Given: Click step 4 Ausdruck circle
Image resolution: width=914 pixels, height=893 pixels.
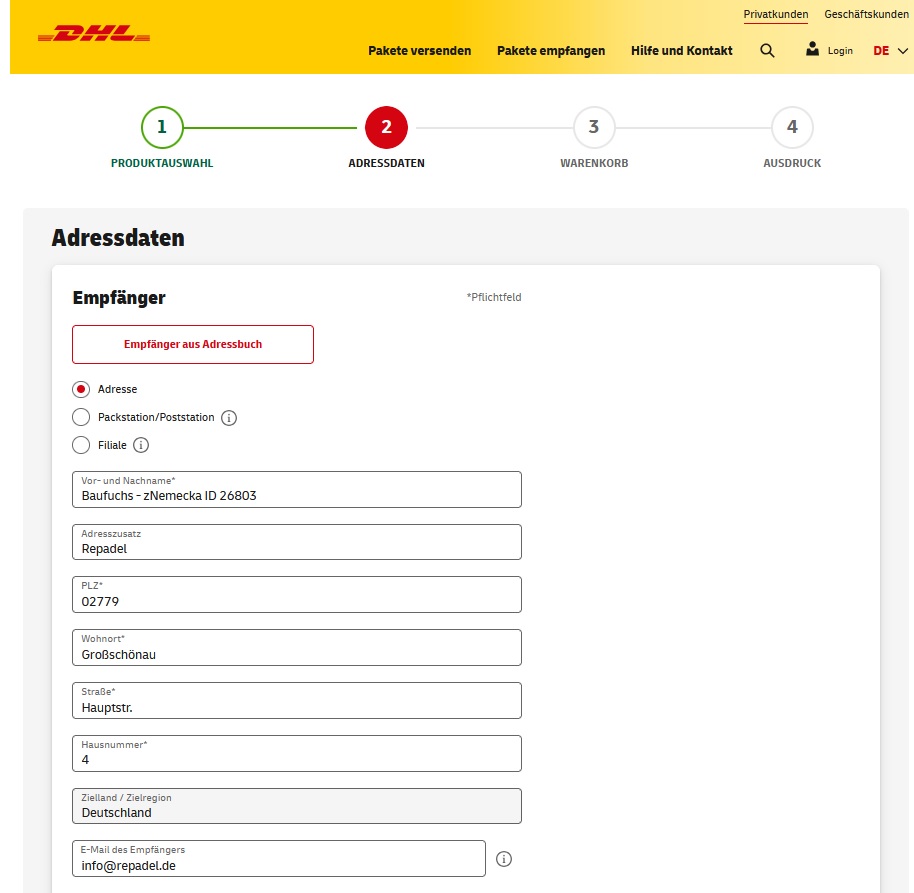Looking at the screenshot, I should coord(792,127).
